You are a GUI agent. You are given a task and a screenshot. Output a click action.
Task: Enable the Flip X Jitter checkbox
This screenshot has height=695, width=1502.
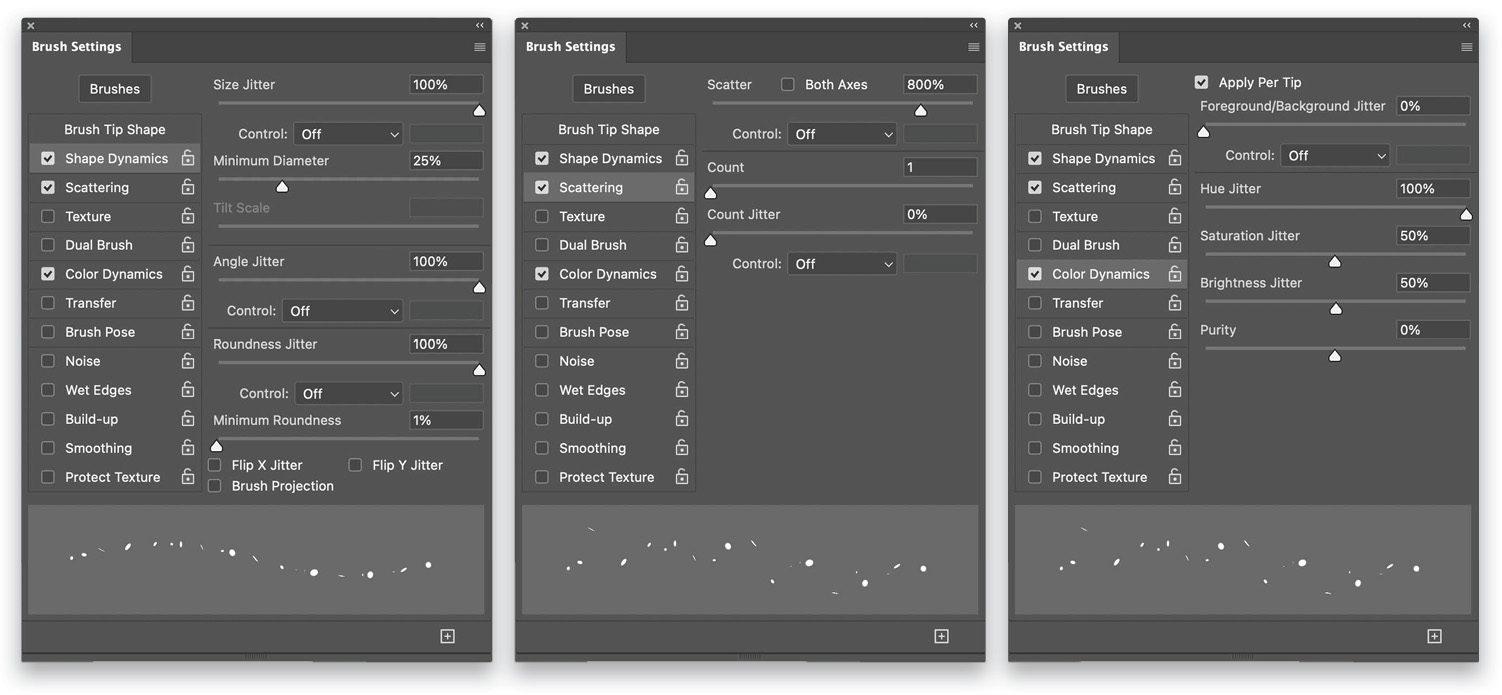[x=215, y=465]
